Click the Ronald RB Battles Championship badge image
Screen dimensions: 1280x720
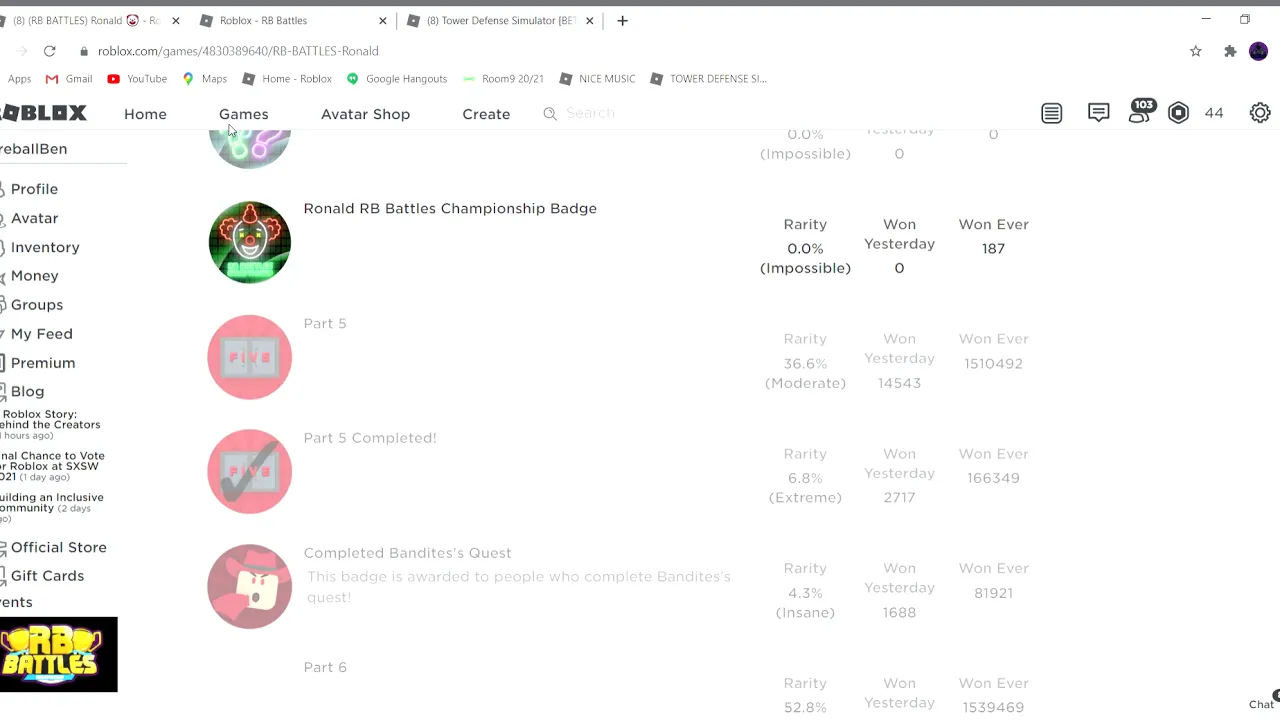[x=249, y=242]
